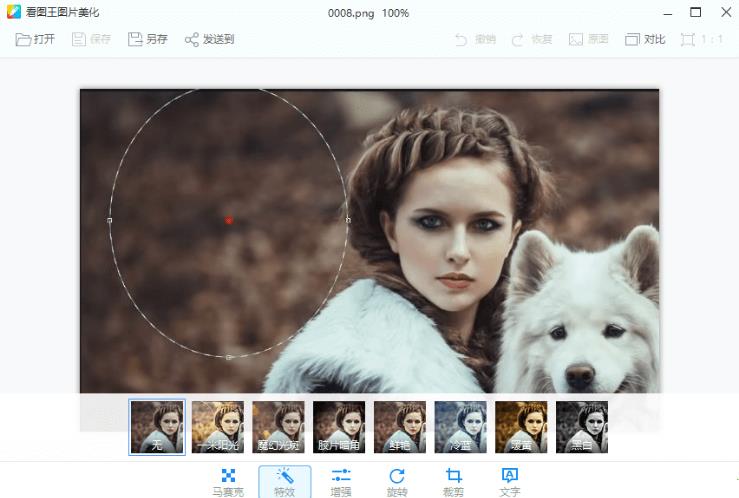Screen dimensions: 739x498
Task: Redo edit with 恢复 button
Action: click(532, 39)
